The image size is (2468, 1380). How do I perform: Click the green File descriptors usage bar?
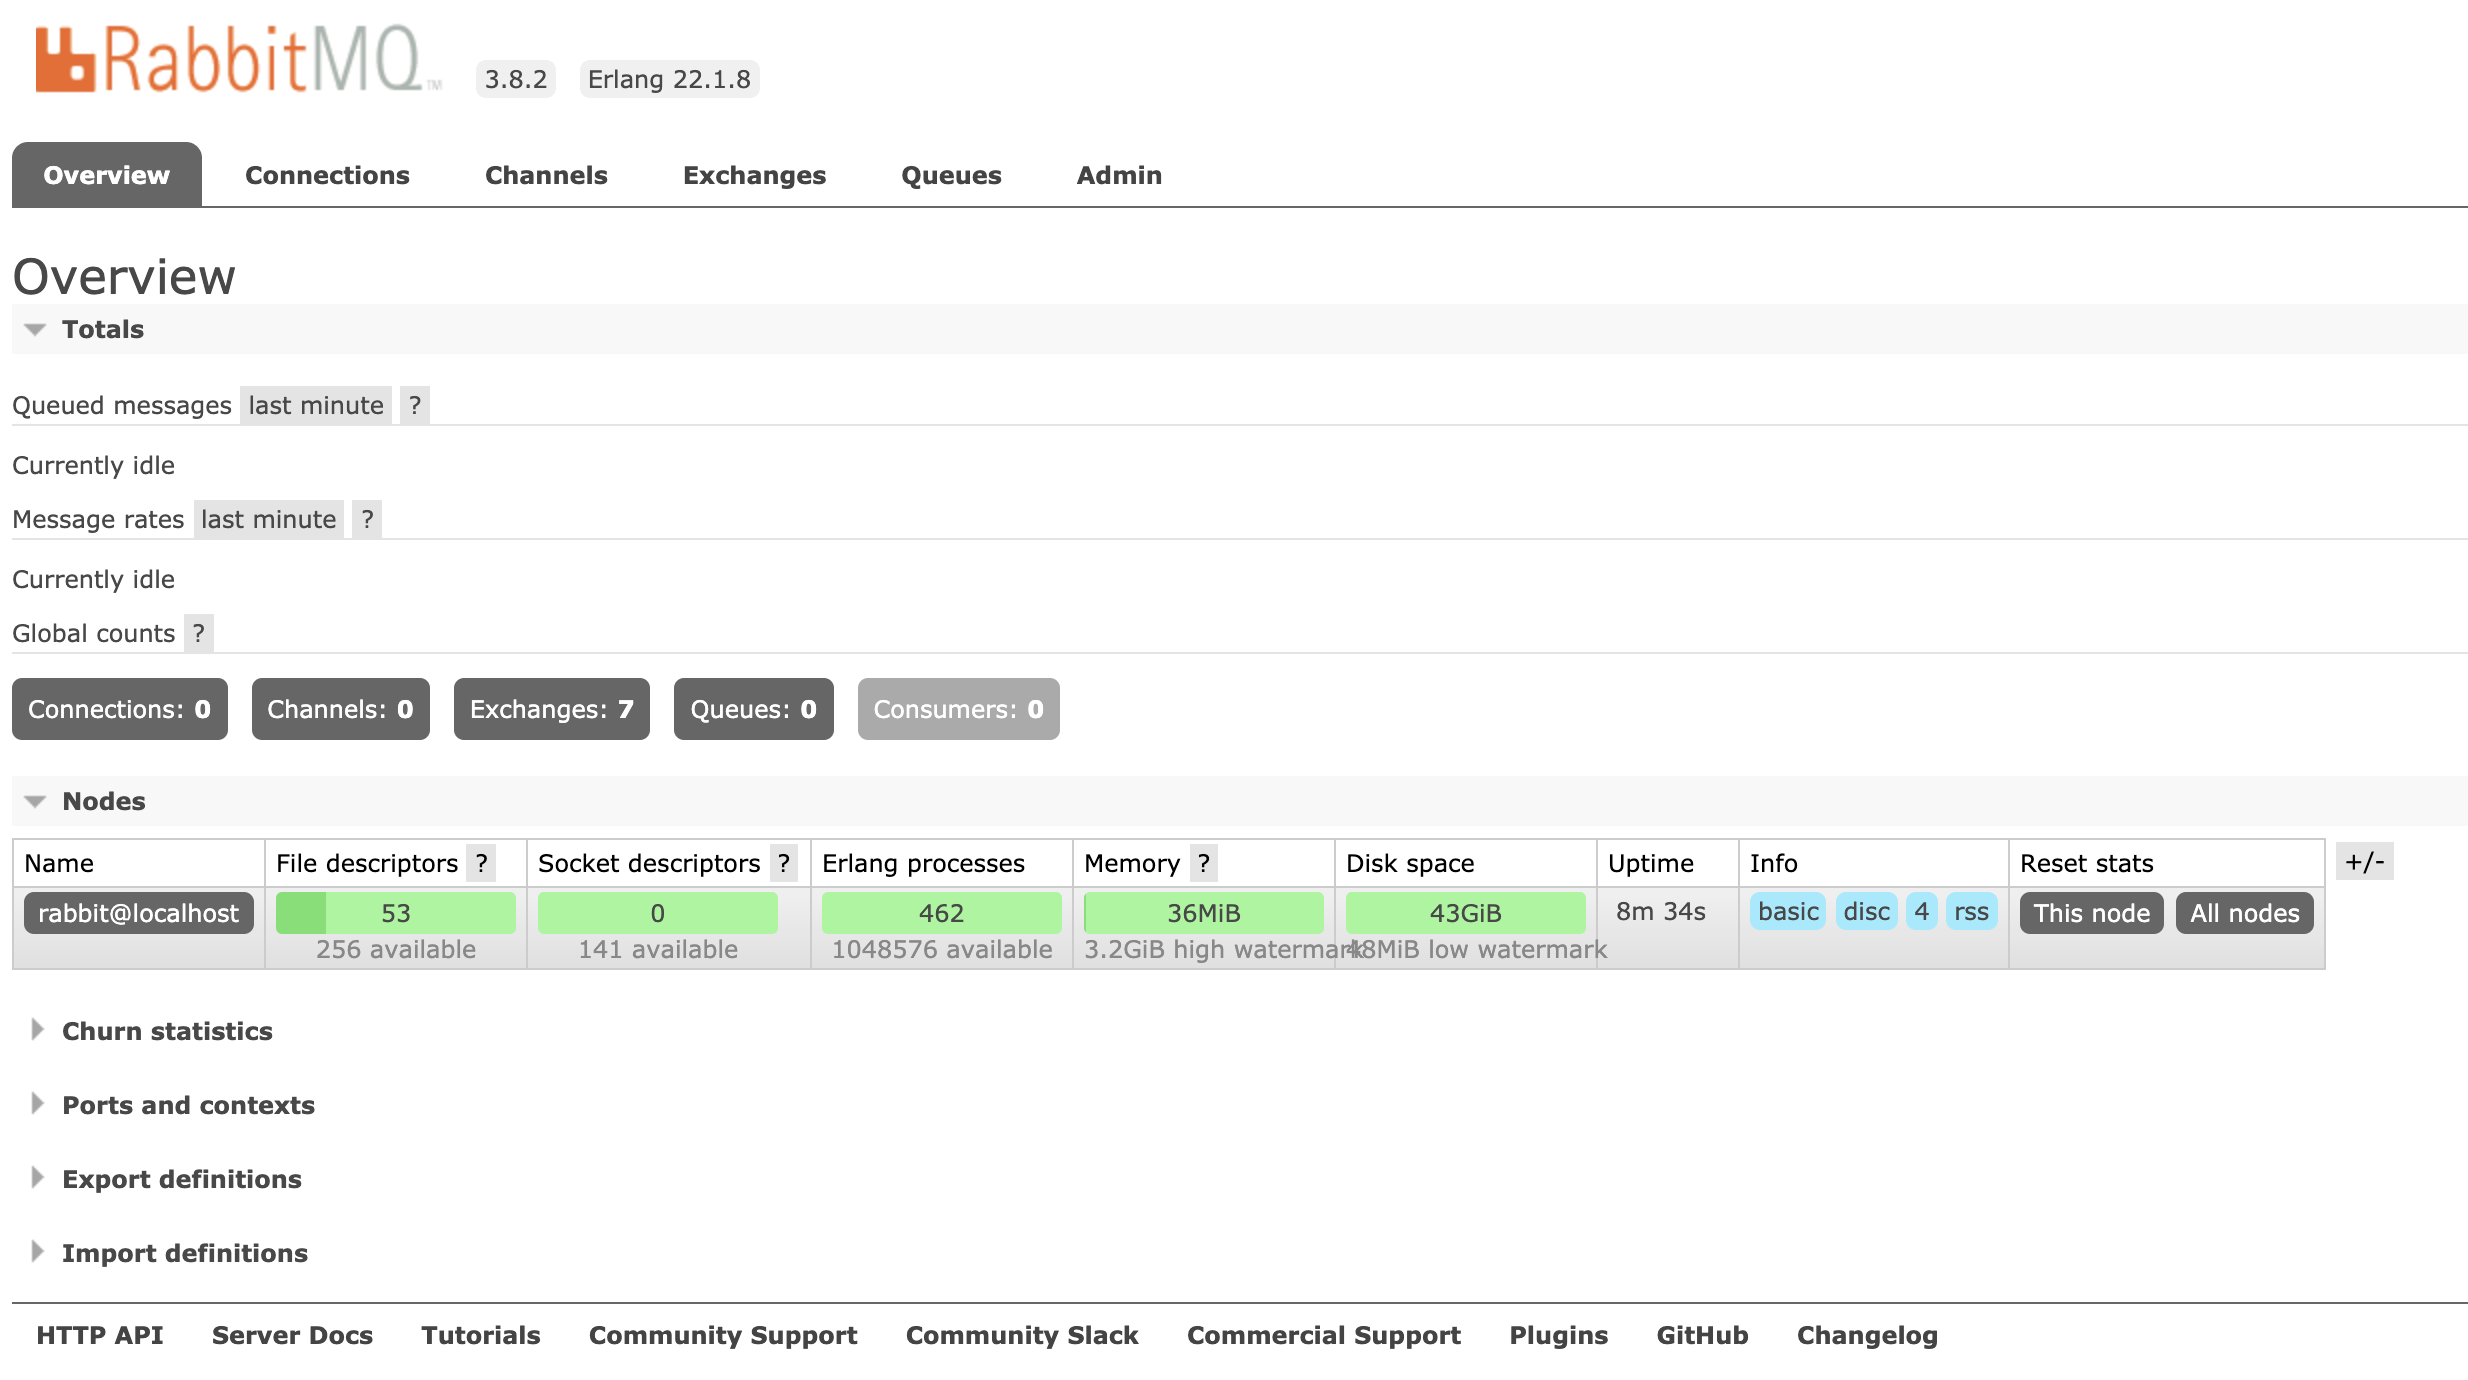pyautogui.click(x=395, y=913)
